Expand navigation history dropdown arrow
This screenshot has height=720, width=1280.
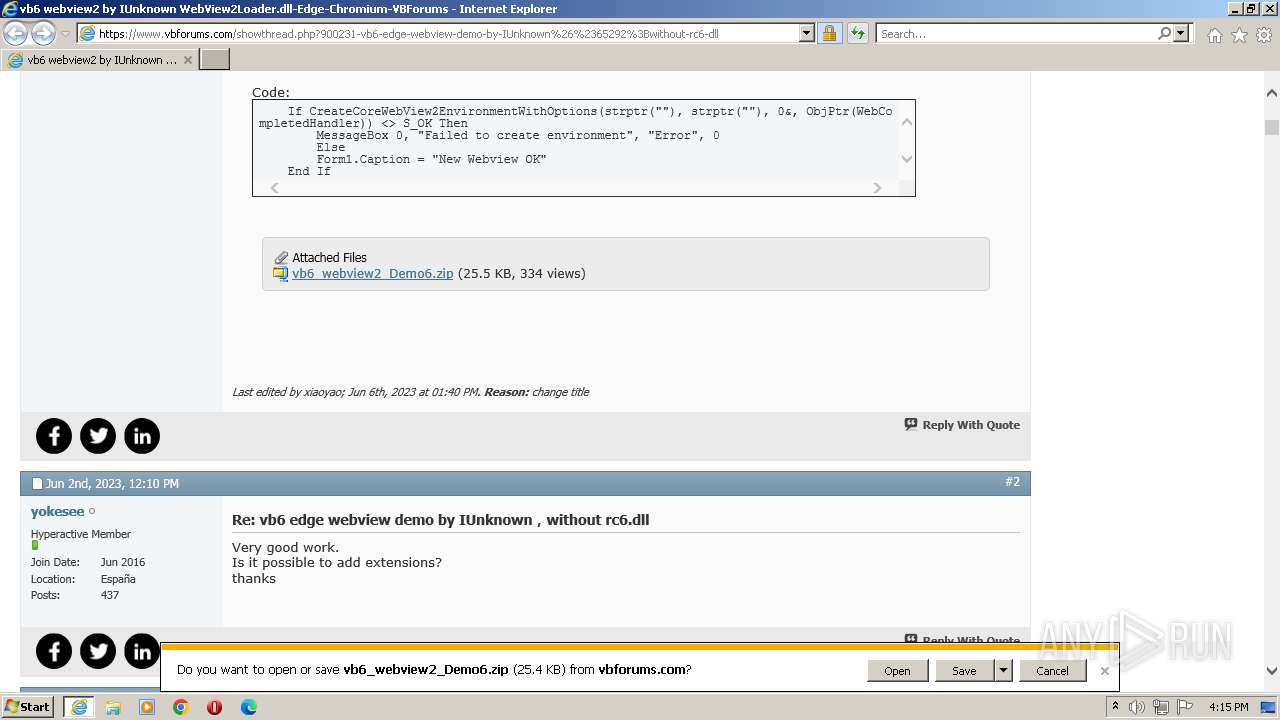pos(66,34)
